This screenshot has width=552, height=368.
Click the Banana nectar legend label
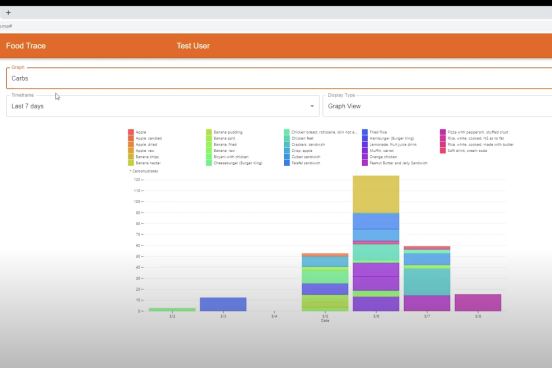tap(148, 163)
